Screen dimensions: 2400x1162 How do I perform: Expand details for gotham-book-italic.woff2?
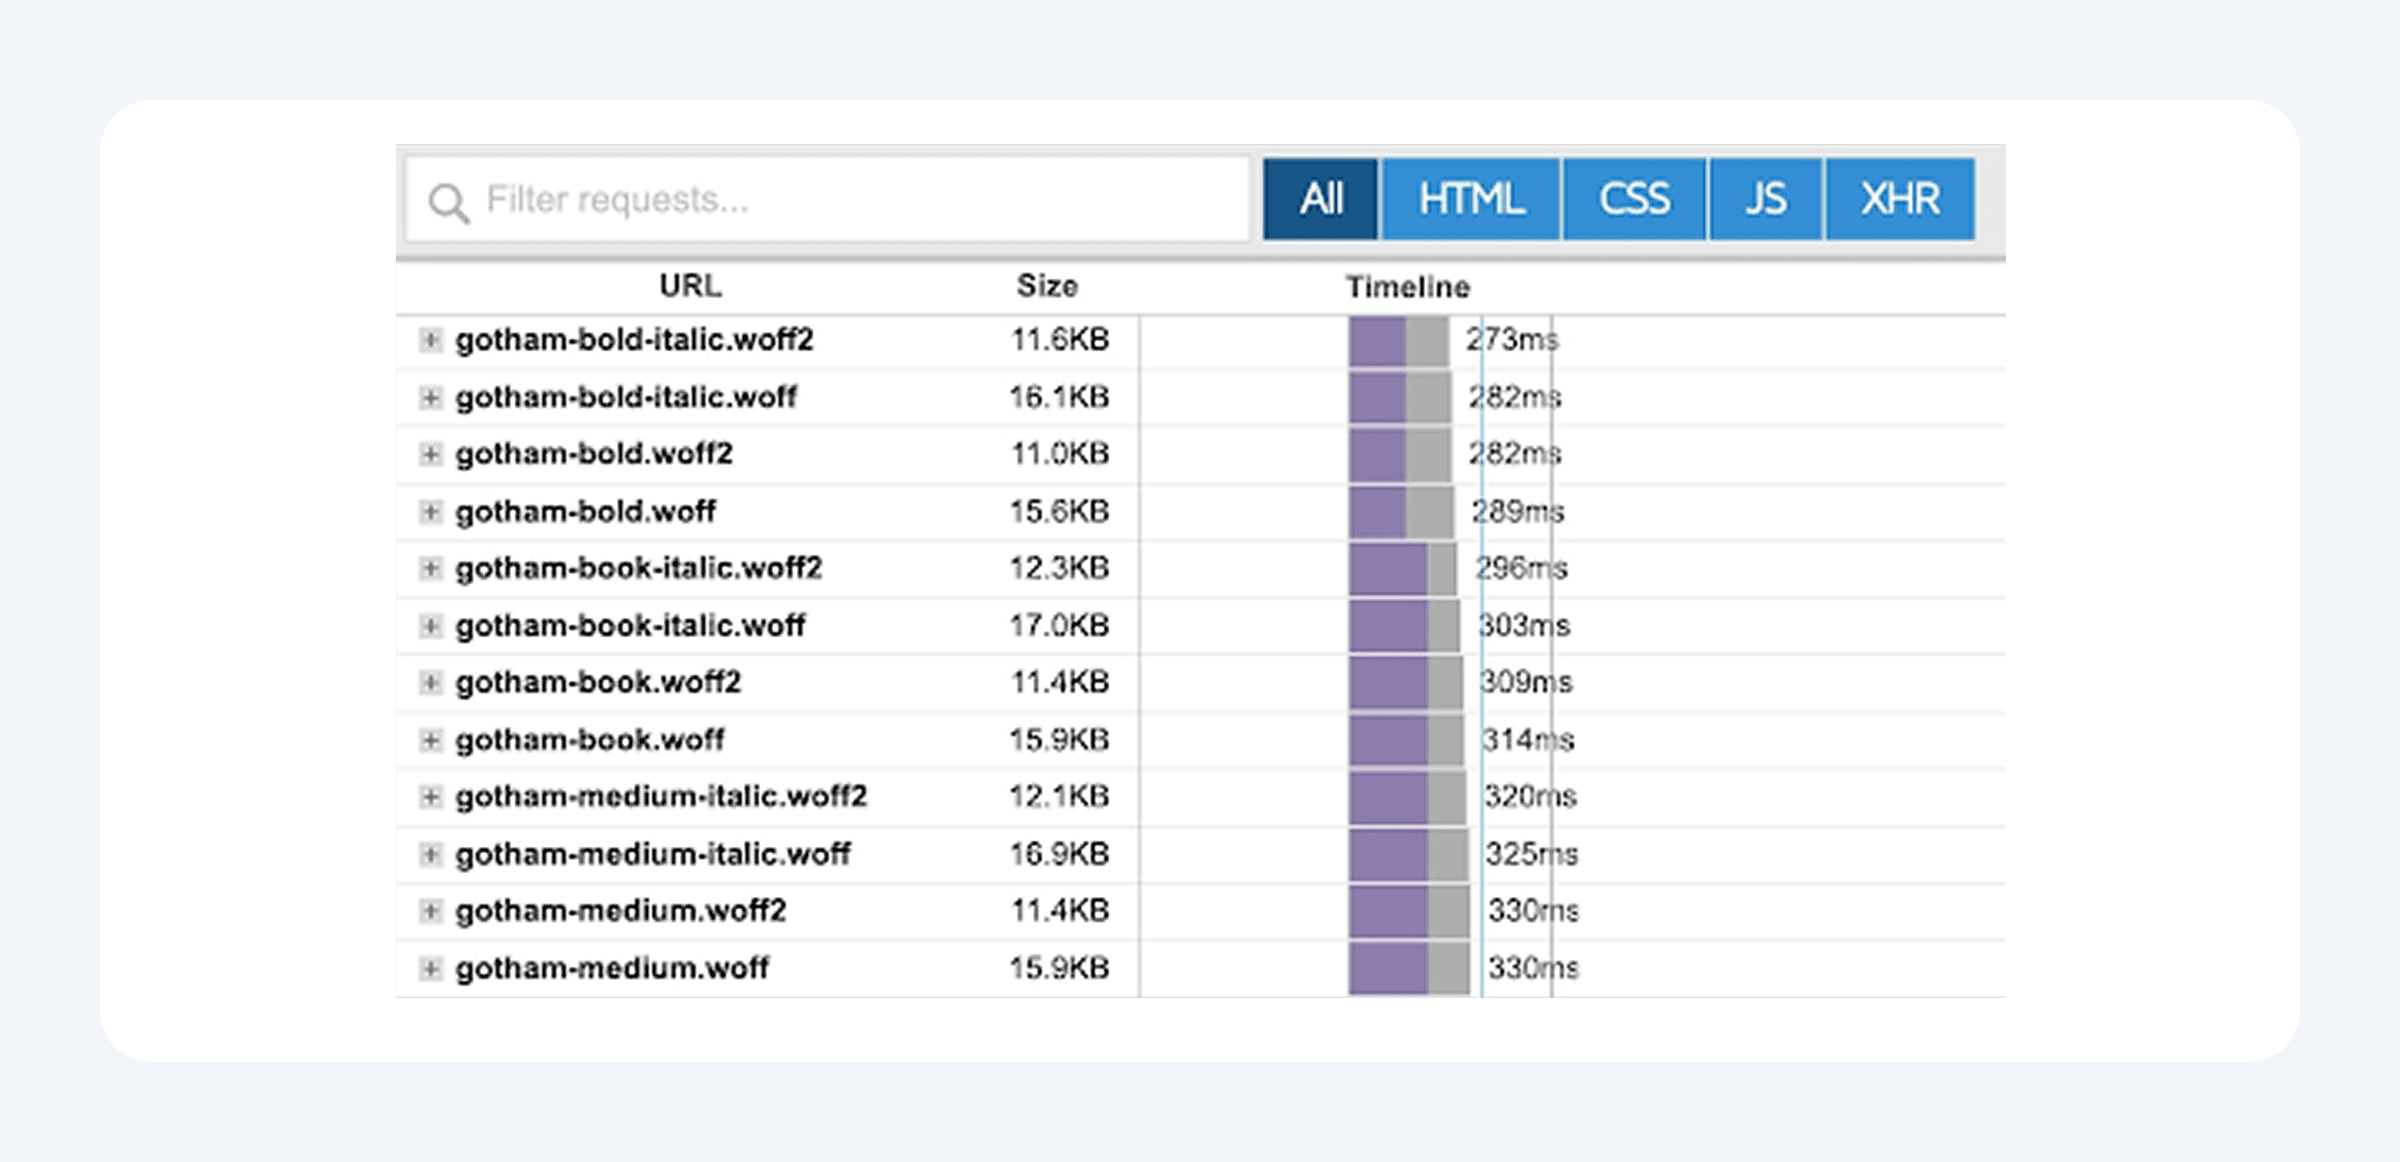pyautogui.click(x=431, y=568)
